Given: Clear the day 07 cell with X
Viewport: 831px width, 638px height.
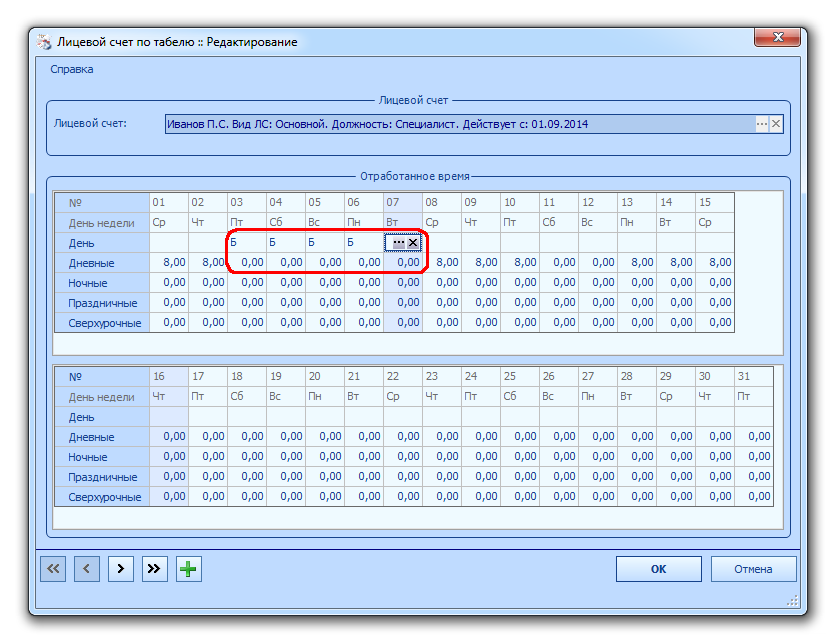Looking at the screenshot, I should coord(413,243).
